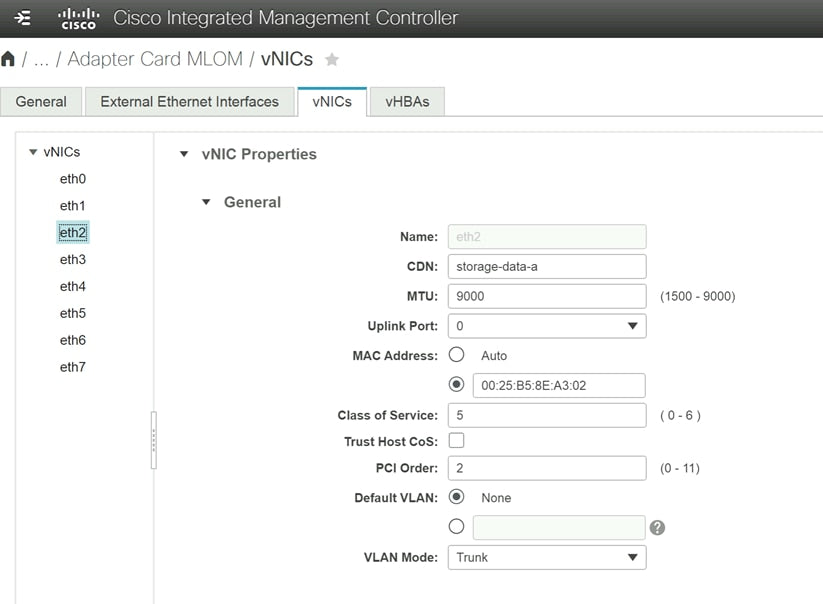Collapse the vNIC Properties section
This screenshot has height=604, width=823.
click(183, 155)
